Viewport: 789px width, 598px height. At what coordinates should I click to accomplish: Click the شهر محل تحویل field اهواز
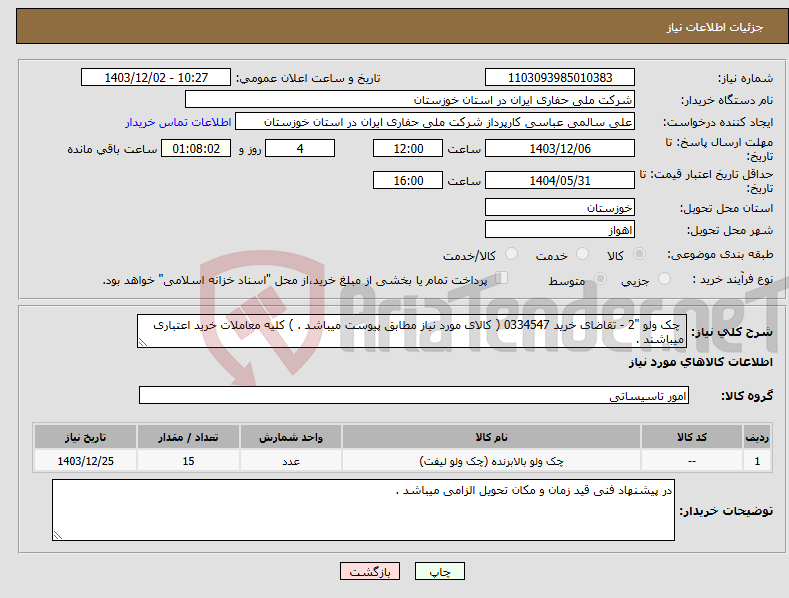point(560,230)
